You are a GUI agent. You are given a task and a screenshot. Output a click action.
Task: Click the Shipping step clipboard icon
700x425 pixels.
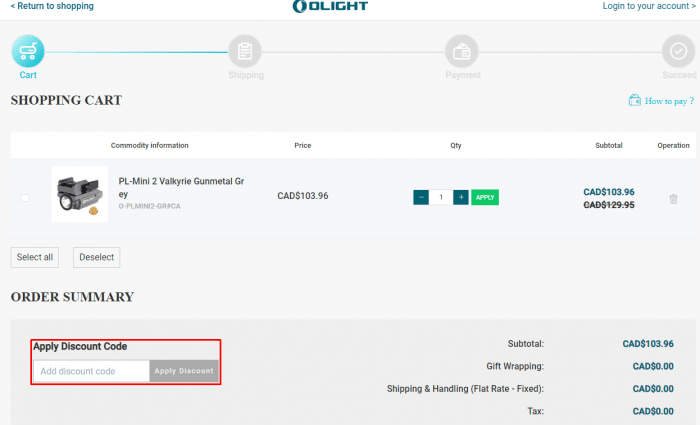245,51
